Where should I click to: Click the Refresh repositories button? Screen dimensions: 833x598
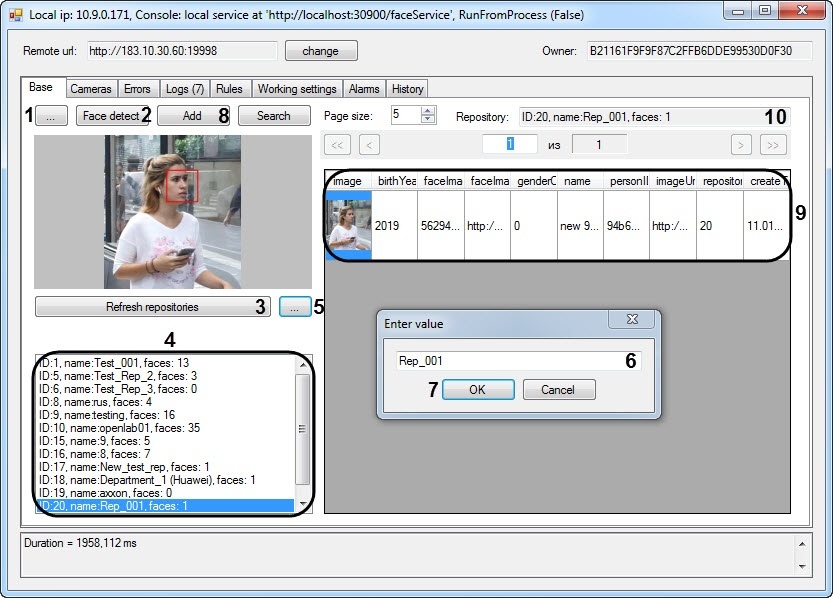pos(152,307)
